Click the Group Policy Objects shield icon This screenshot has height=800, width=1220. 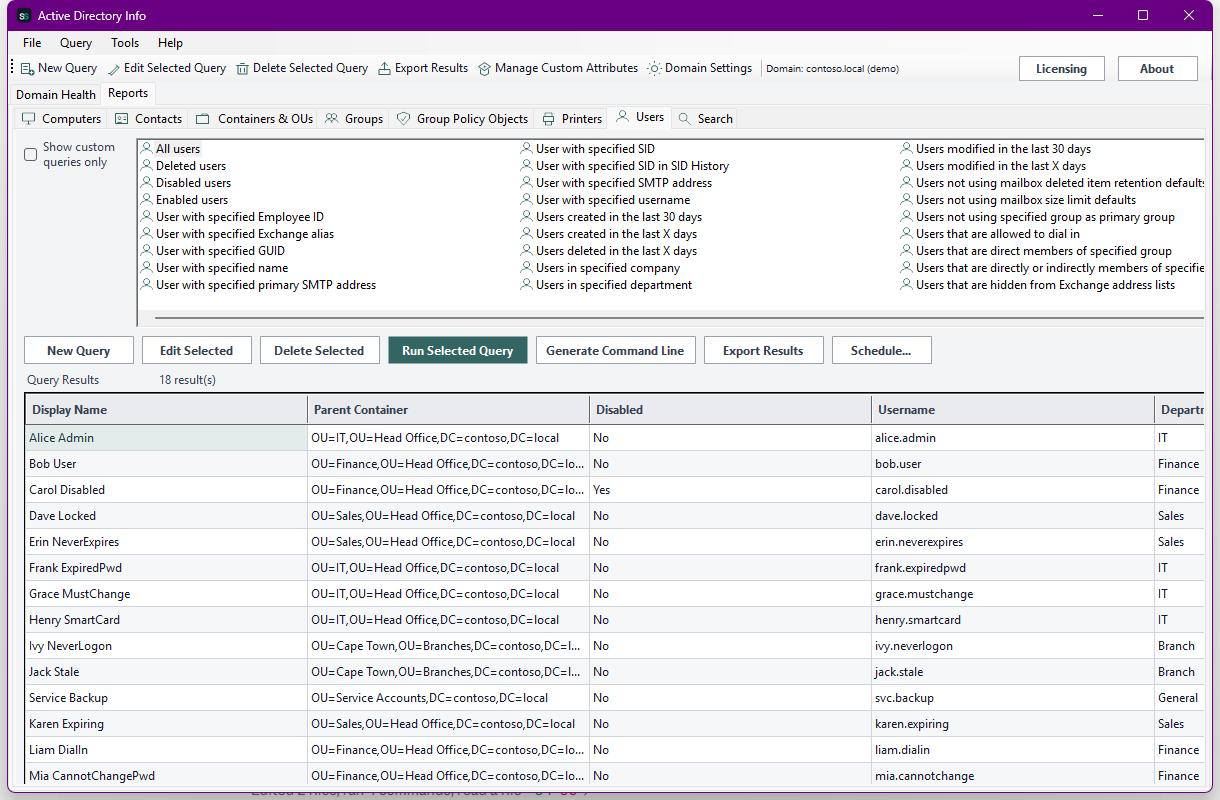click(404, 118)
